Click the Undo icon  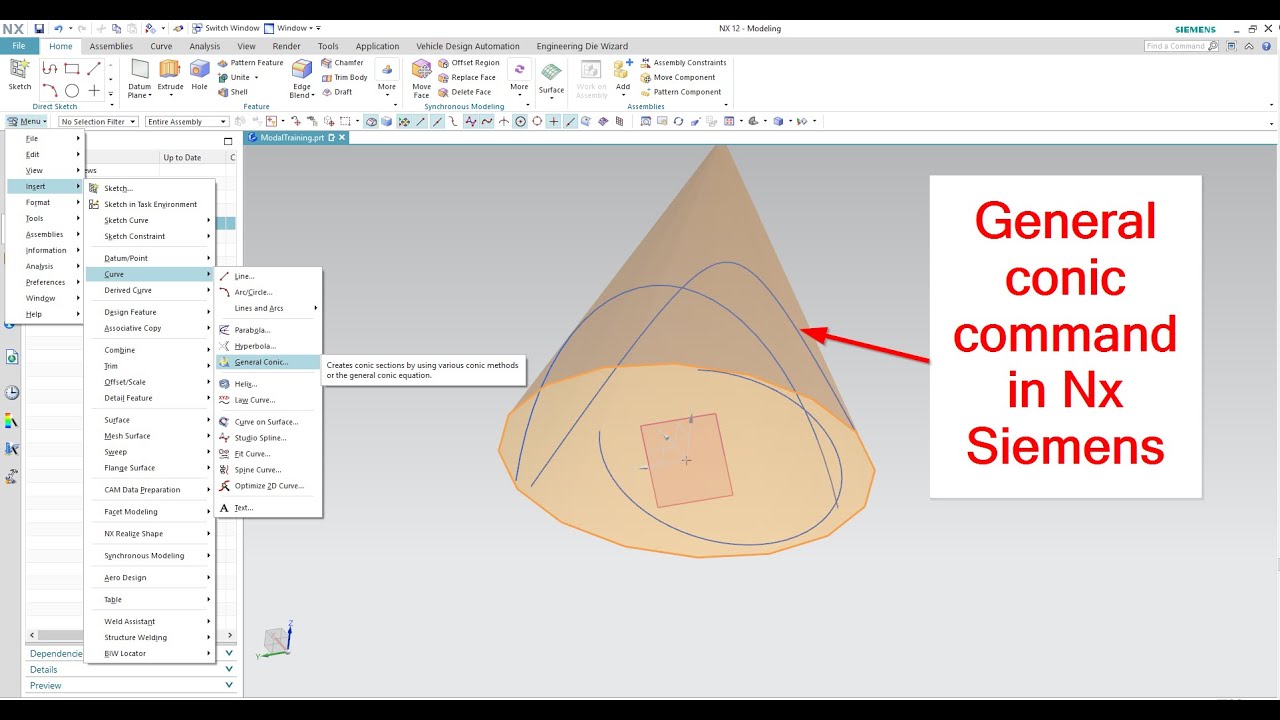click(x=58, y=28)
